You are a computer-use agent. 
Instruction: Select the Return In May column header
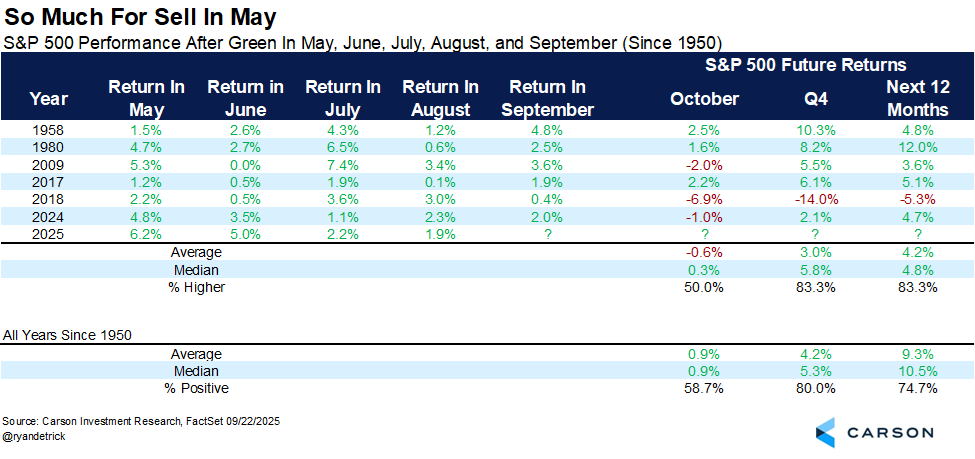[x=146, y=98]
